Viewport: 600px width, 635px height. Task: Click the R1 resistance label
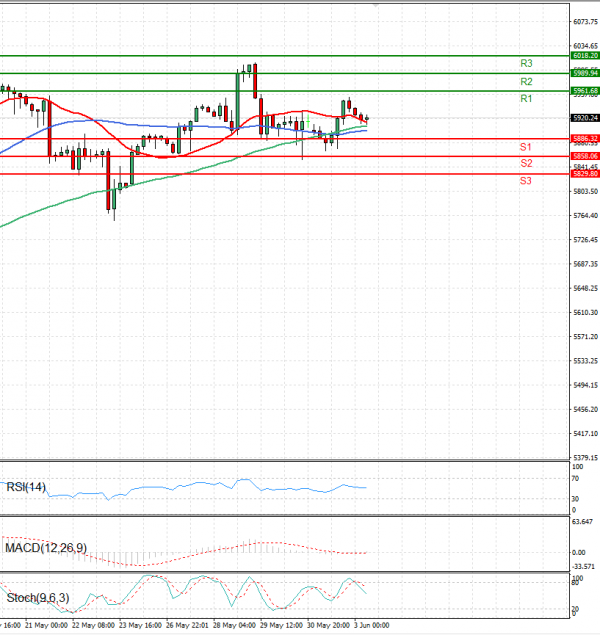click(x=526, y=99)
